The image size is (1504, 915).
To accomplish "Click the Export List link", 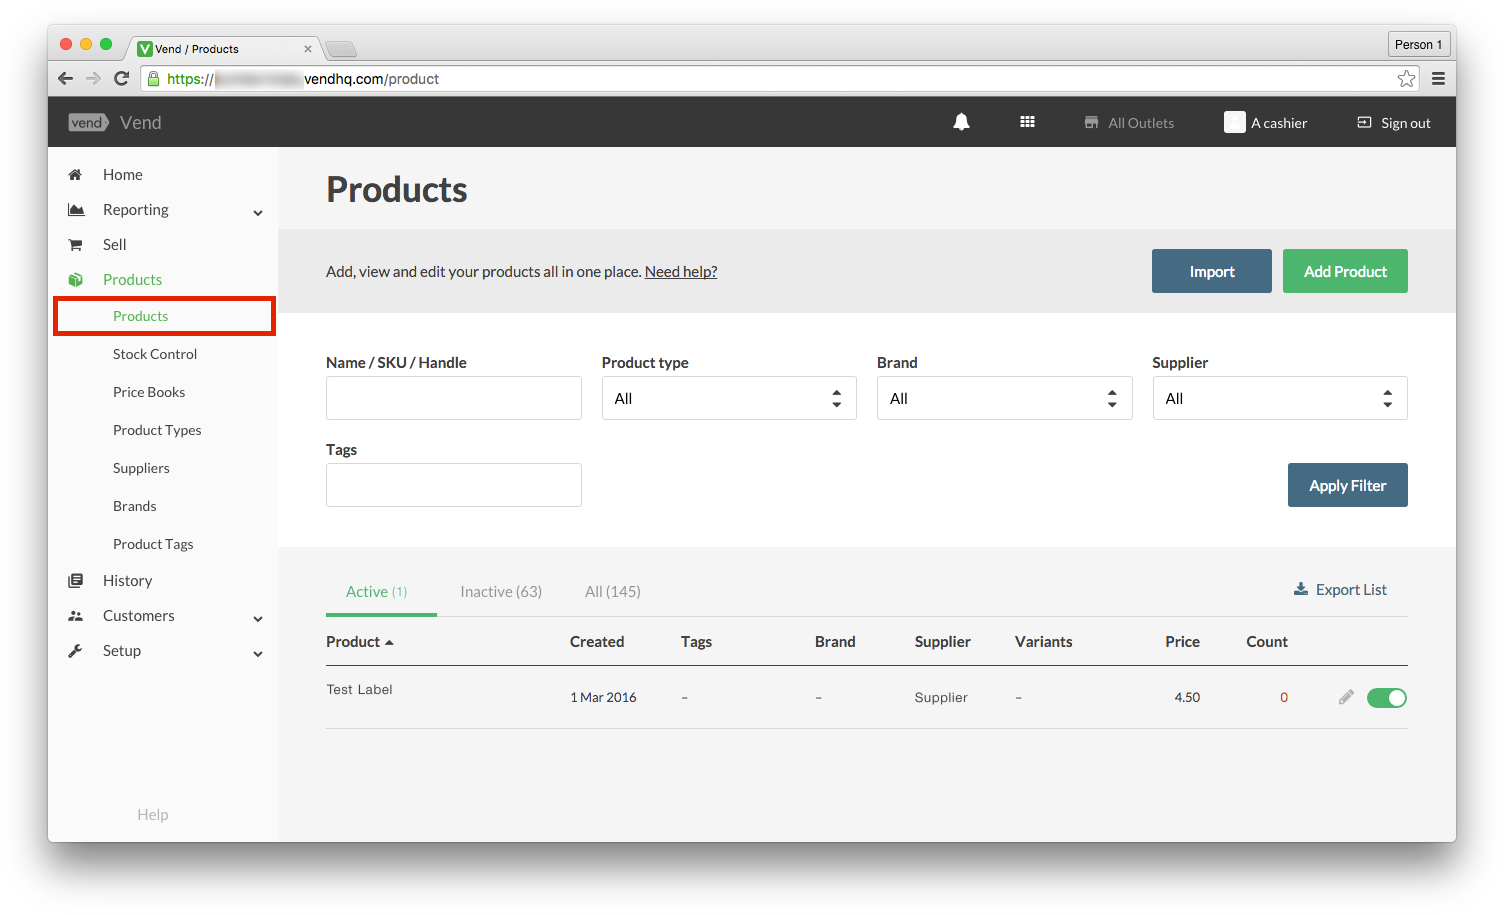I will click(1341, 590).
